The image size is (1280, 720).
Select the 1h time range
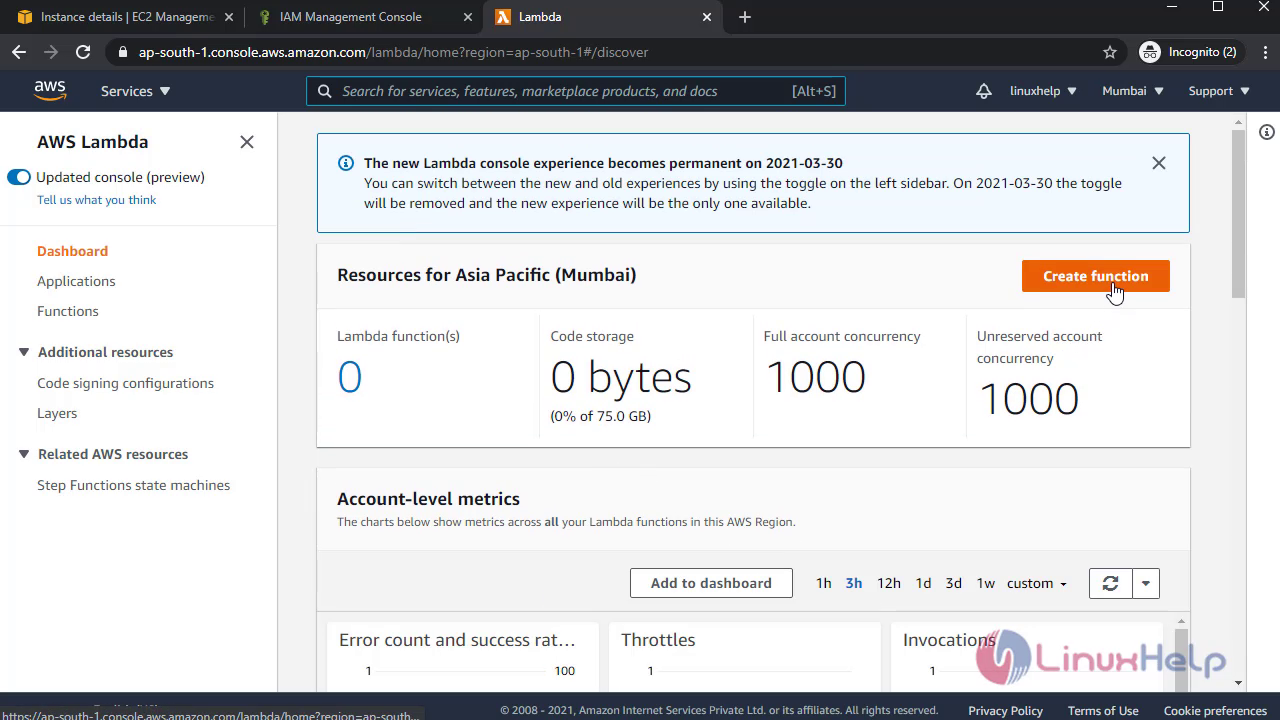[x=823, y=583]
